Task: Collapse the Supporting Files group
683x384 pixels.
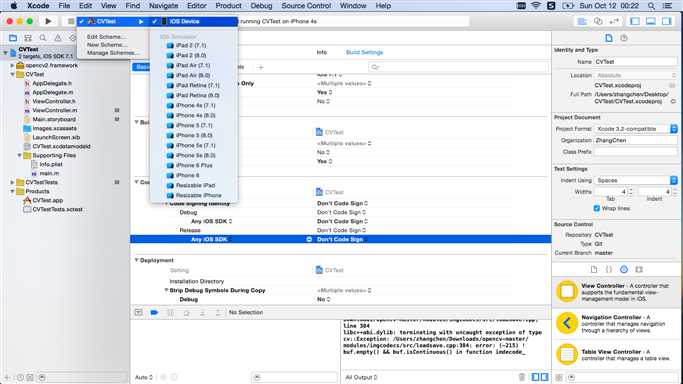Action: click(x=20, y=155)
